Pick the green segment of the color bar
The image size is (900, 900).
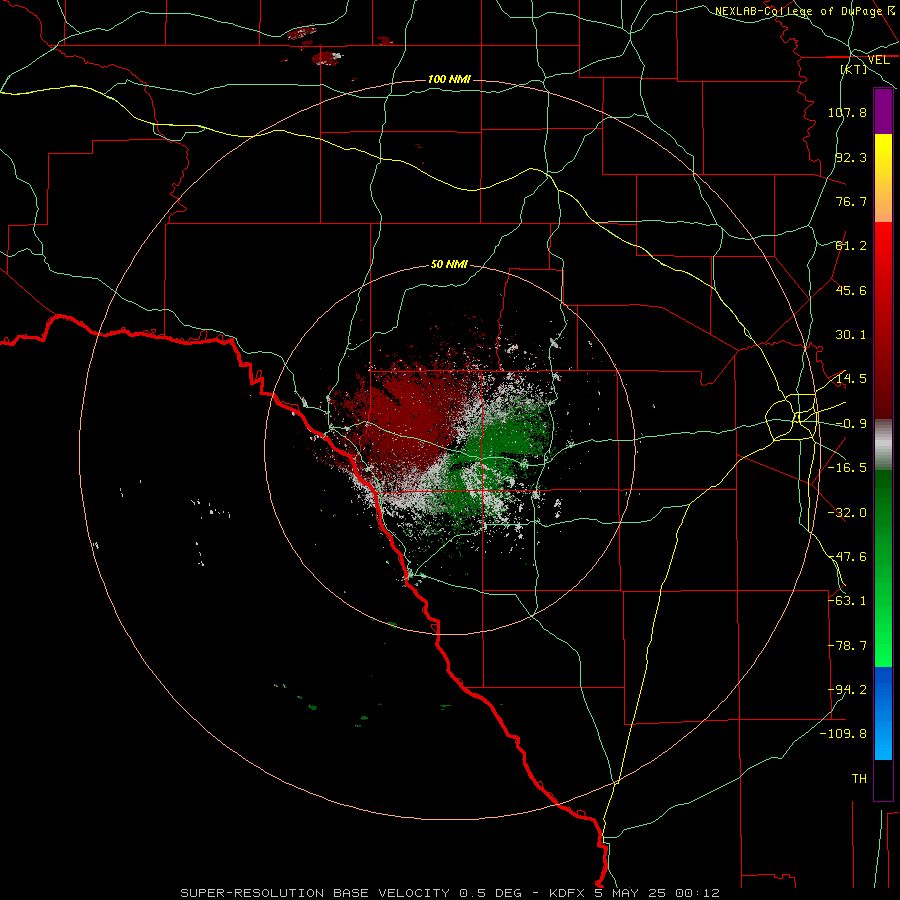tap(883, 568)
